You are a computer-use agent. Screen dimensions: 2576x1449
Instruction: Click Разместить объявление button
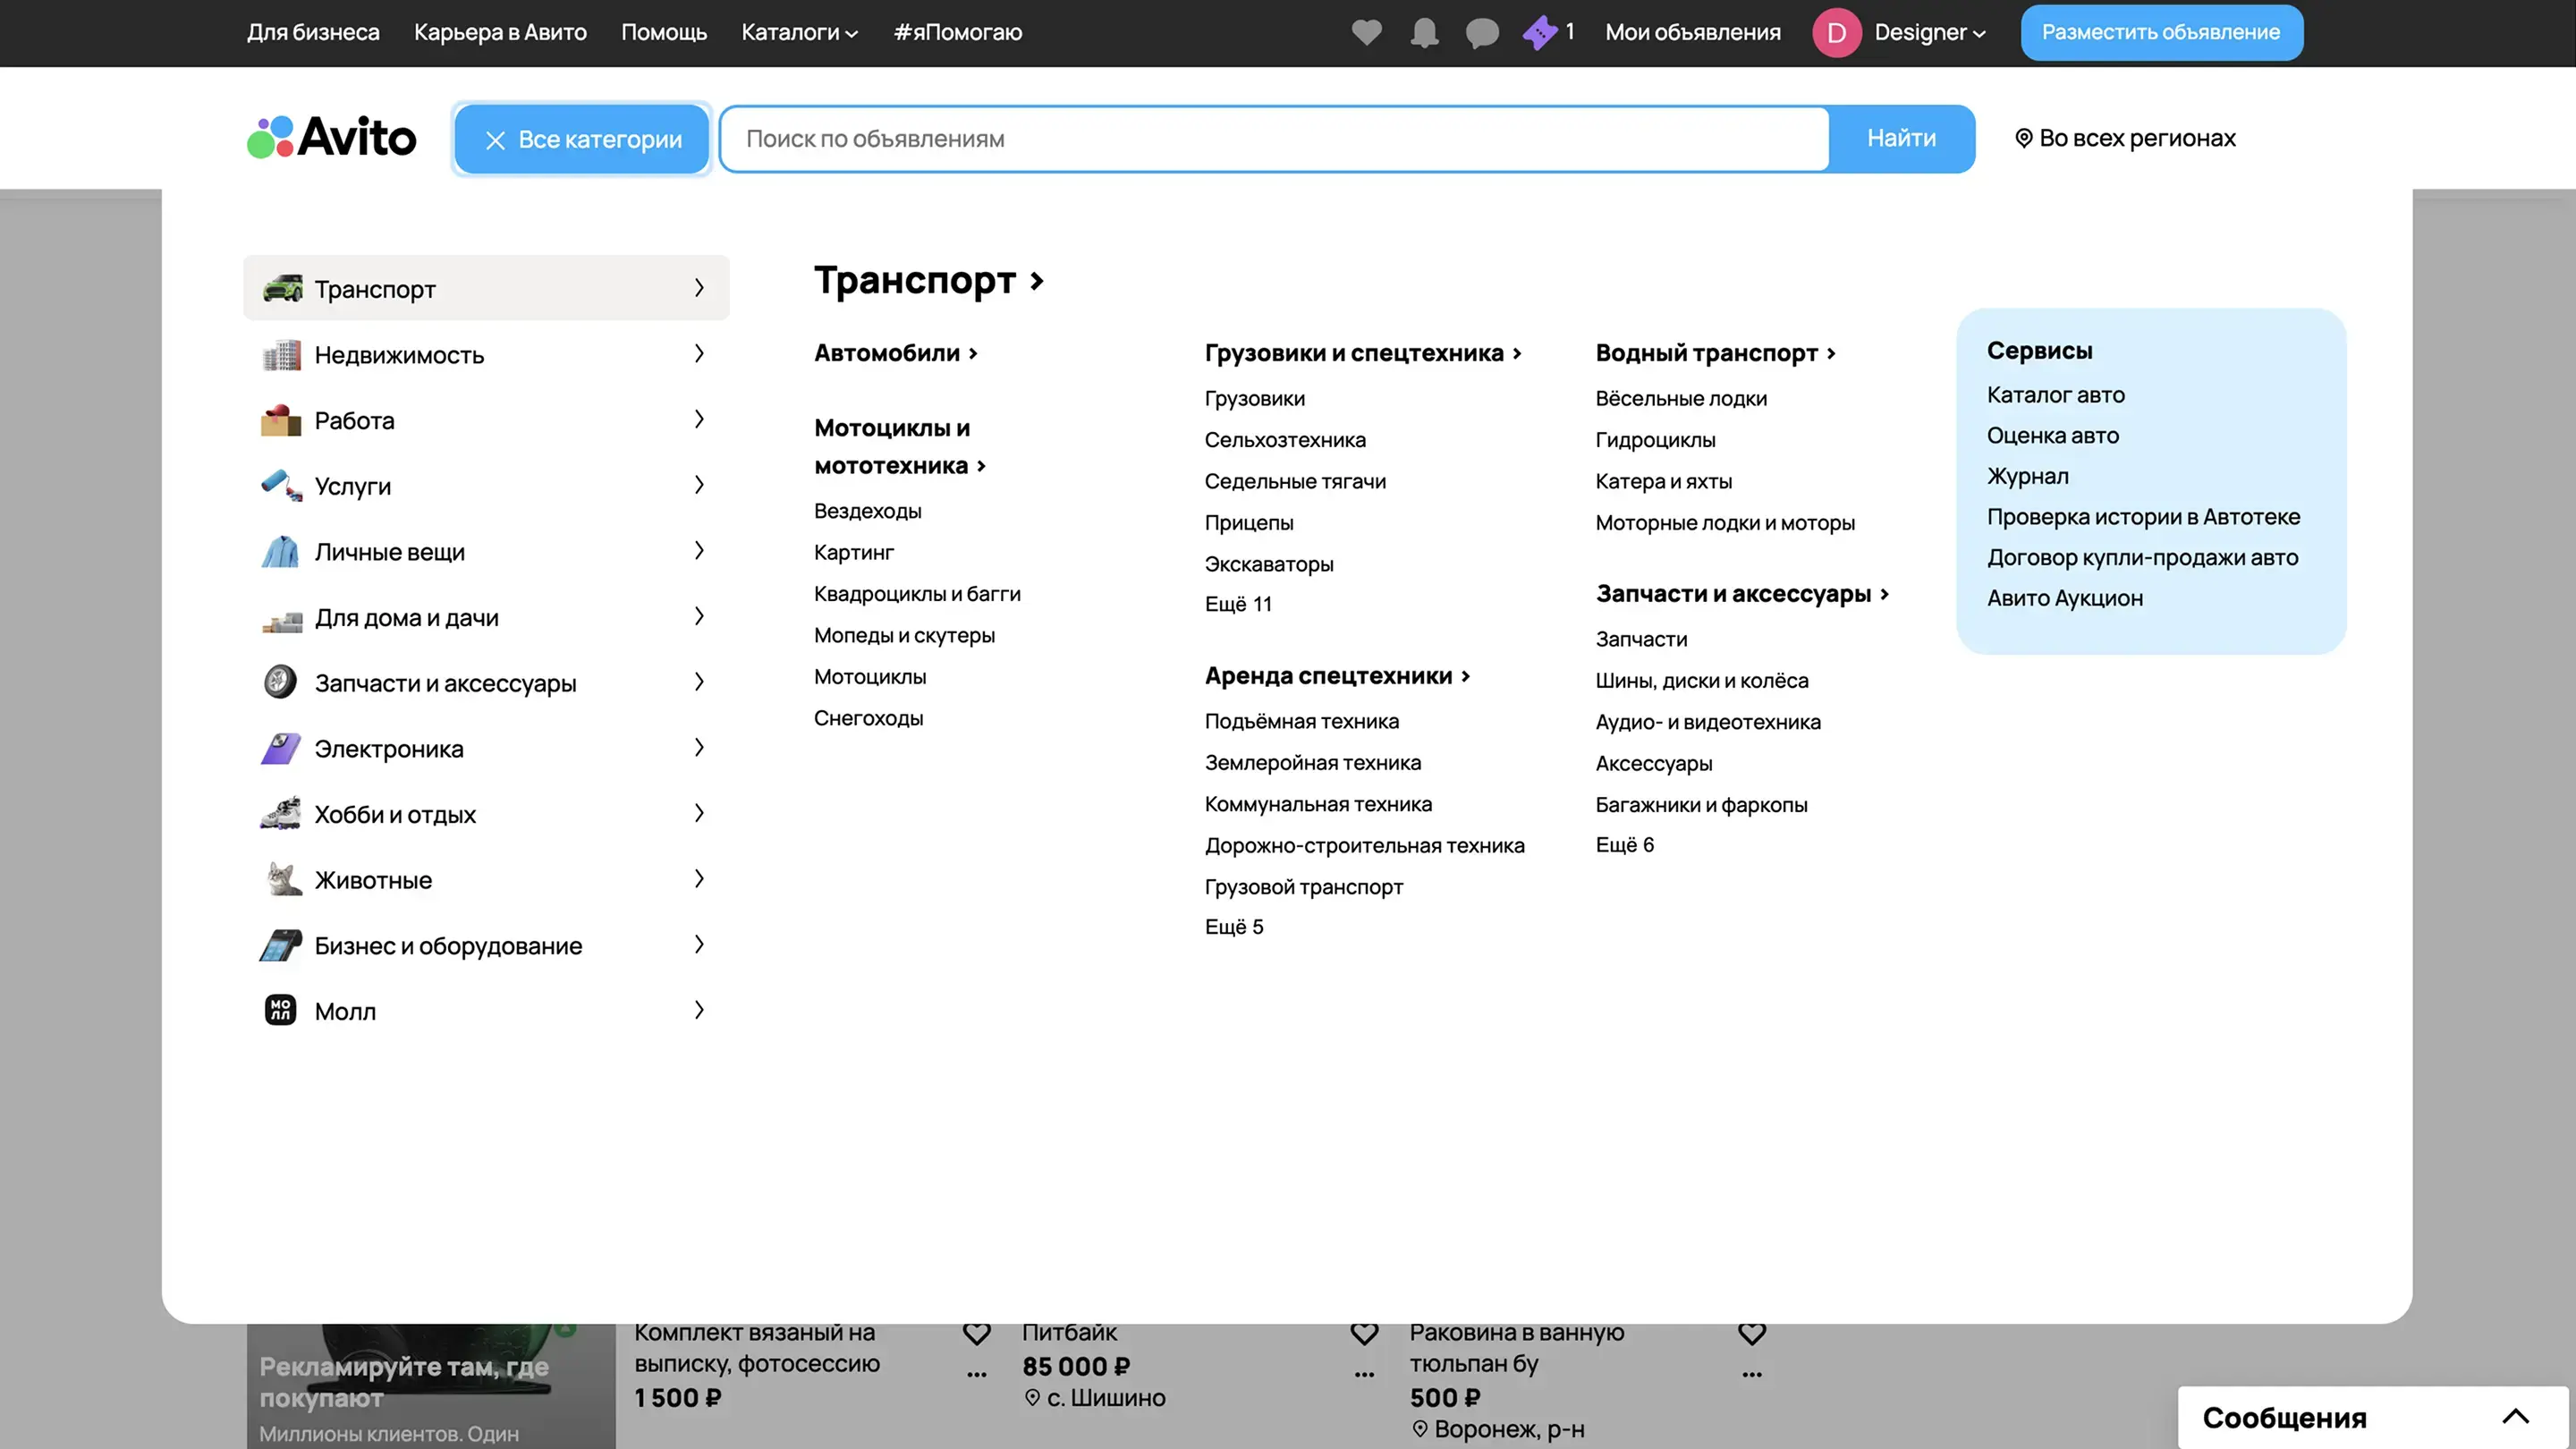2160,32
